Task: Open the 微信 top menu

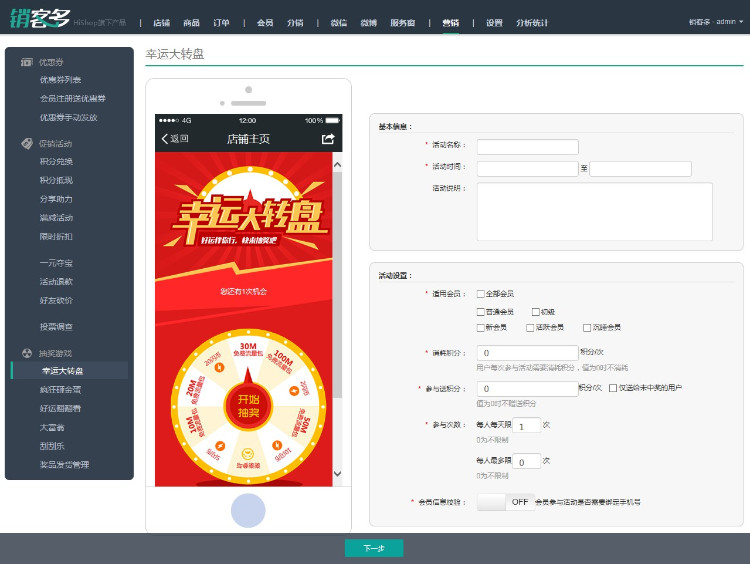Action: click(x=339, y=22)
